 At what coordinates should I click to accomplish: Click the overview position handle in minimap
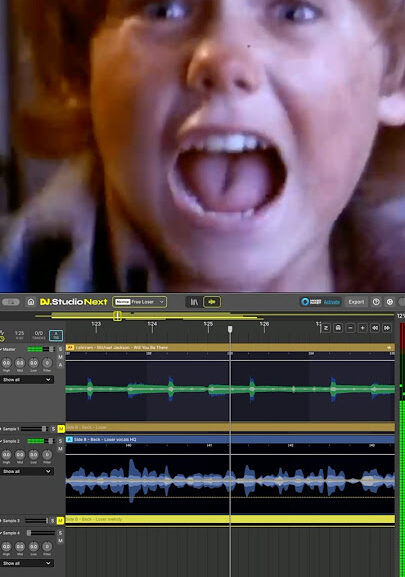click(x=117, y=316)
